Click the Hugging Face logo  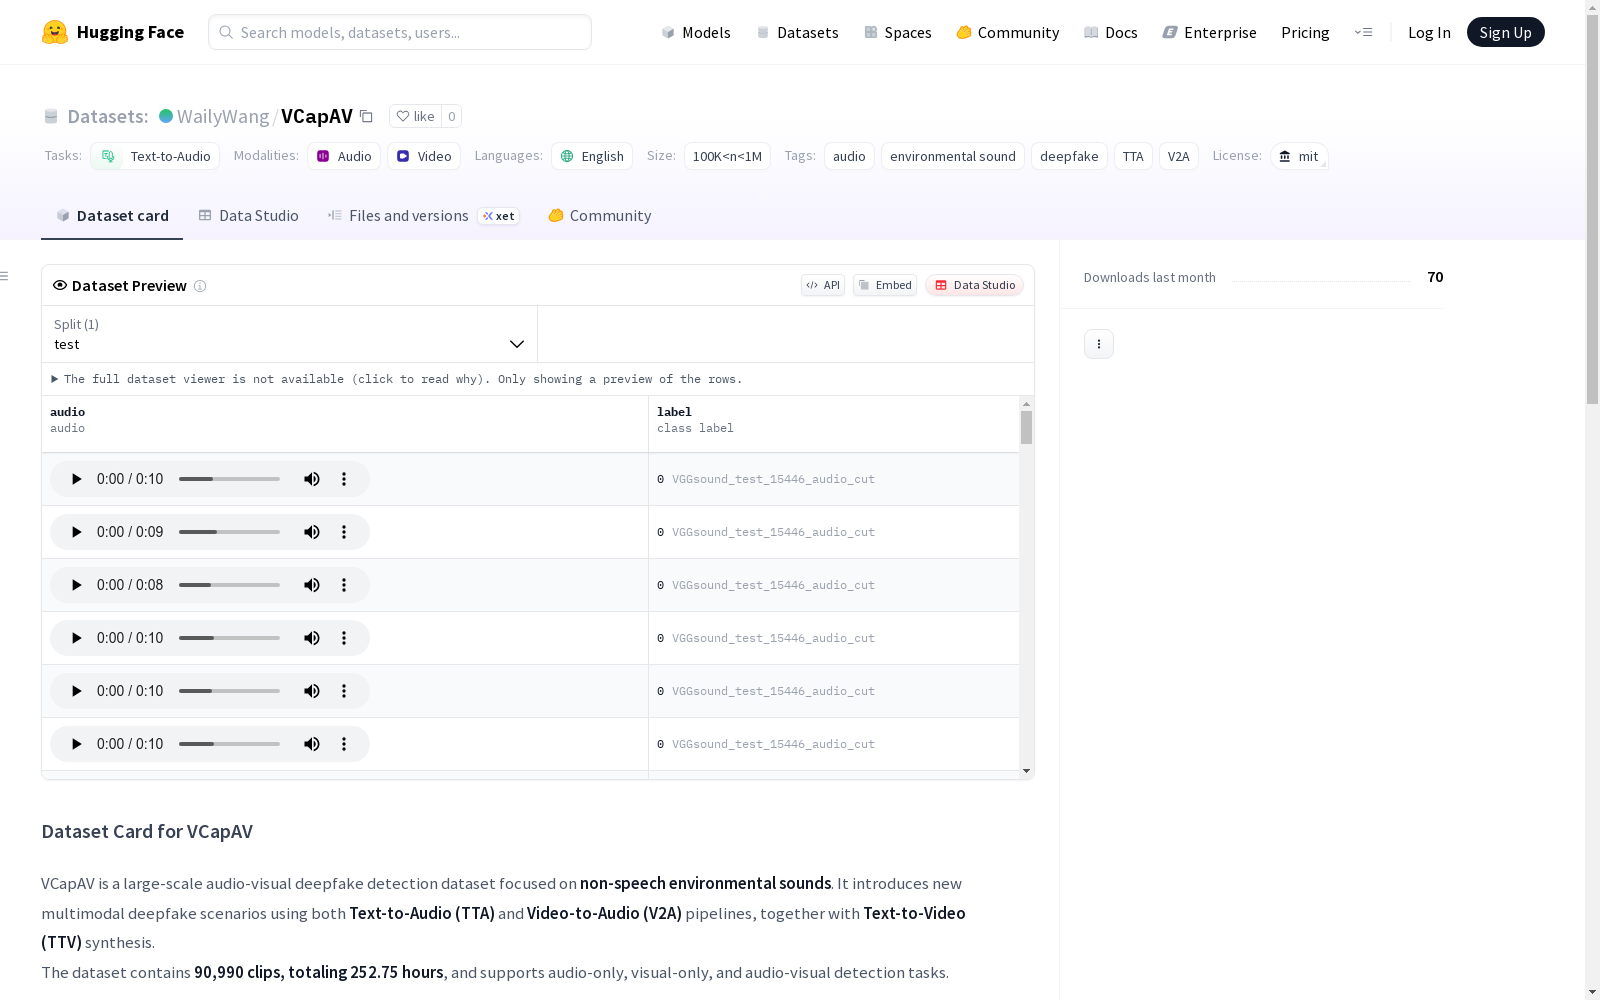[x=112, y=32]
